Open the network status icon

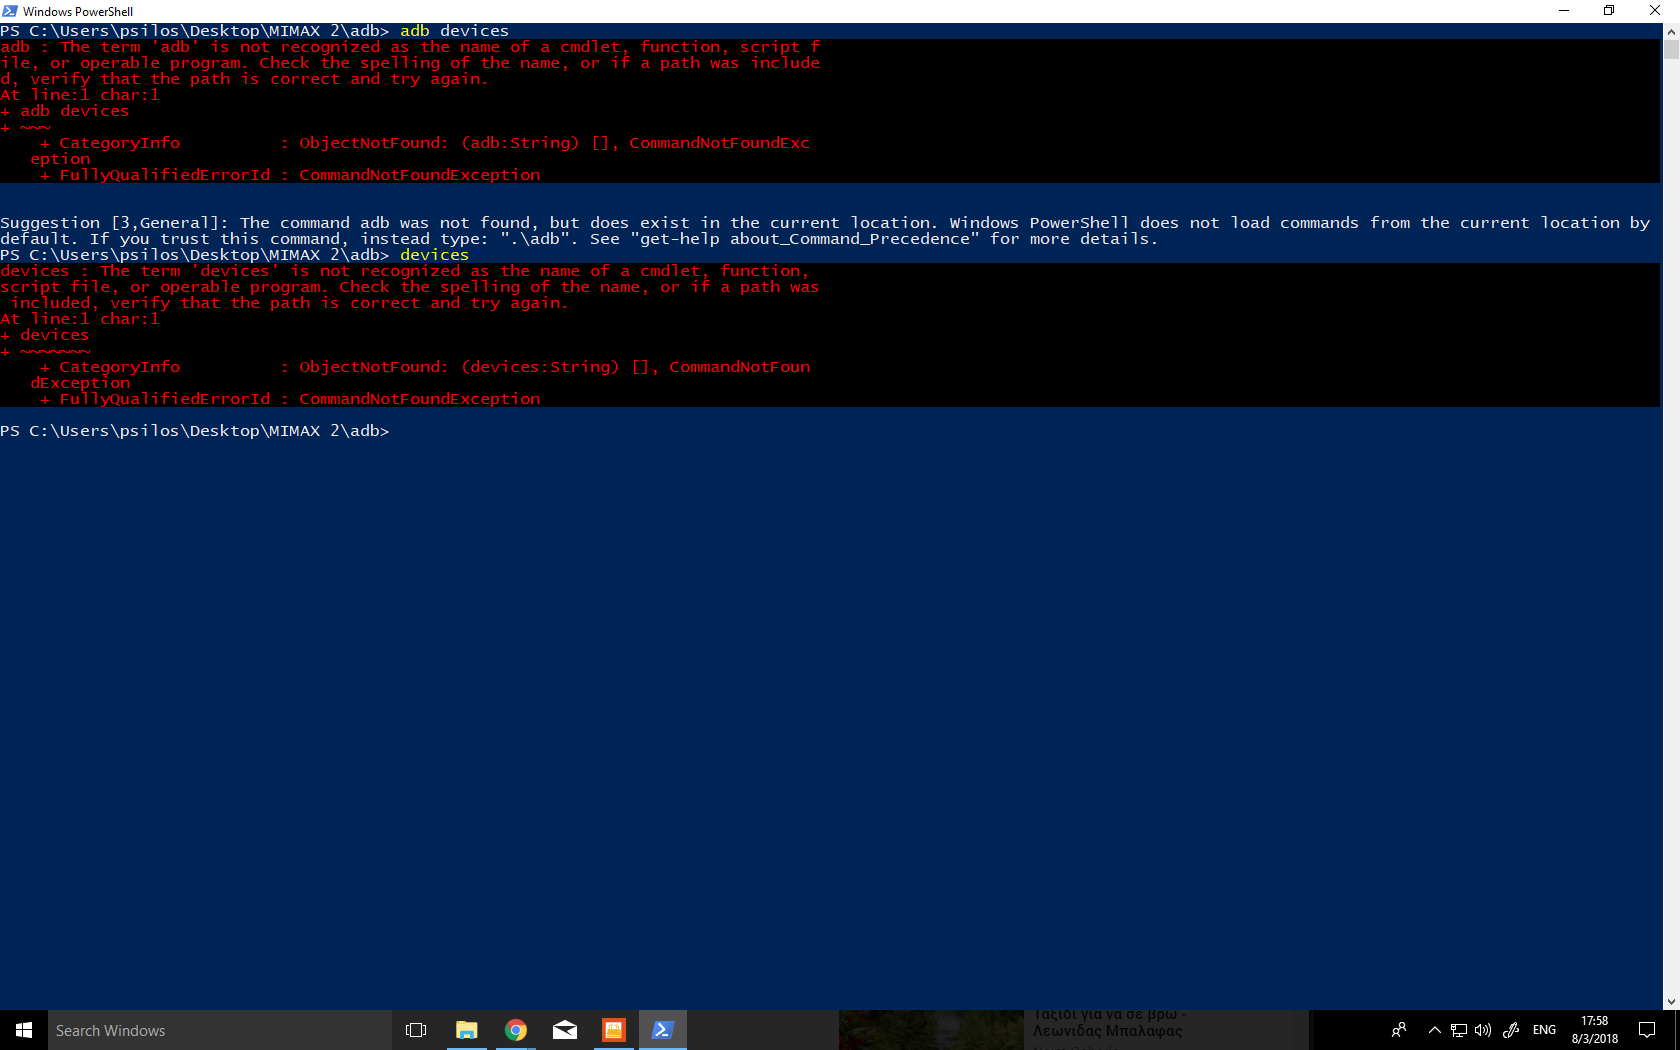pos(1459,1030)
